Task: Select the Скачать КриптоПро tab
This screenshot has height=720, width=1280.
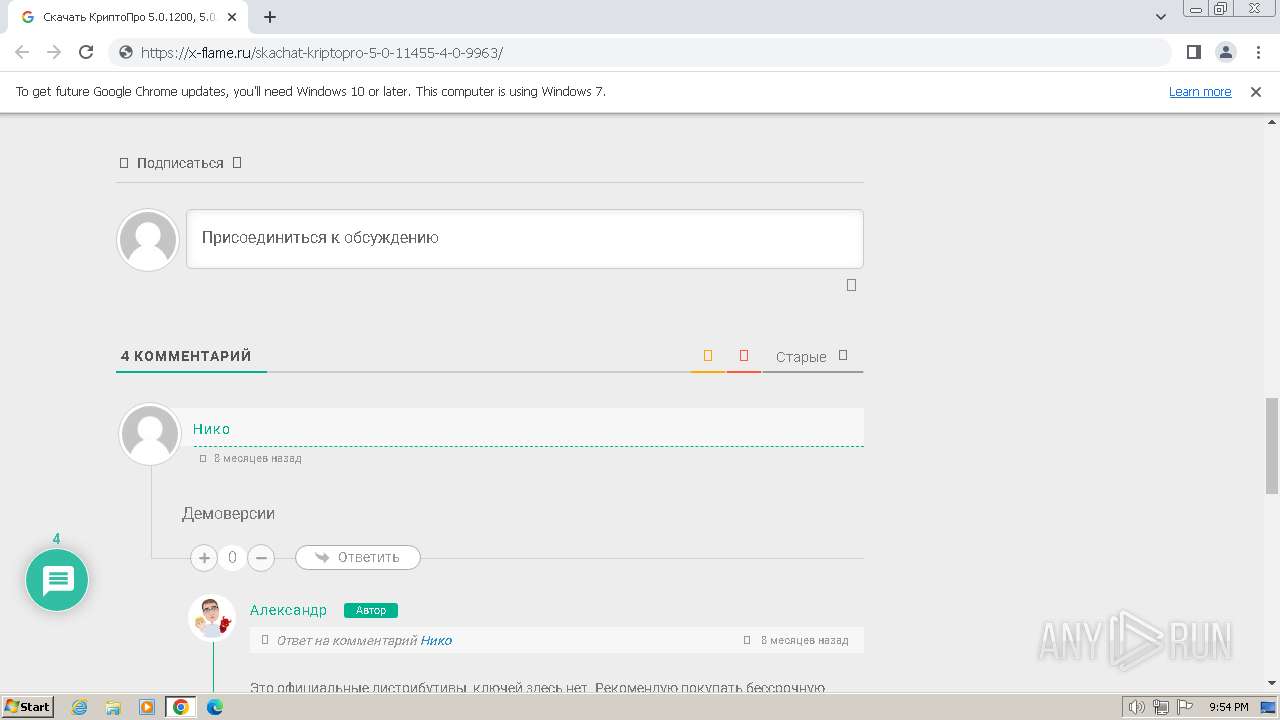Action: [x=130, y=17]
